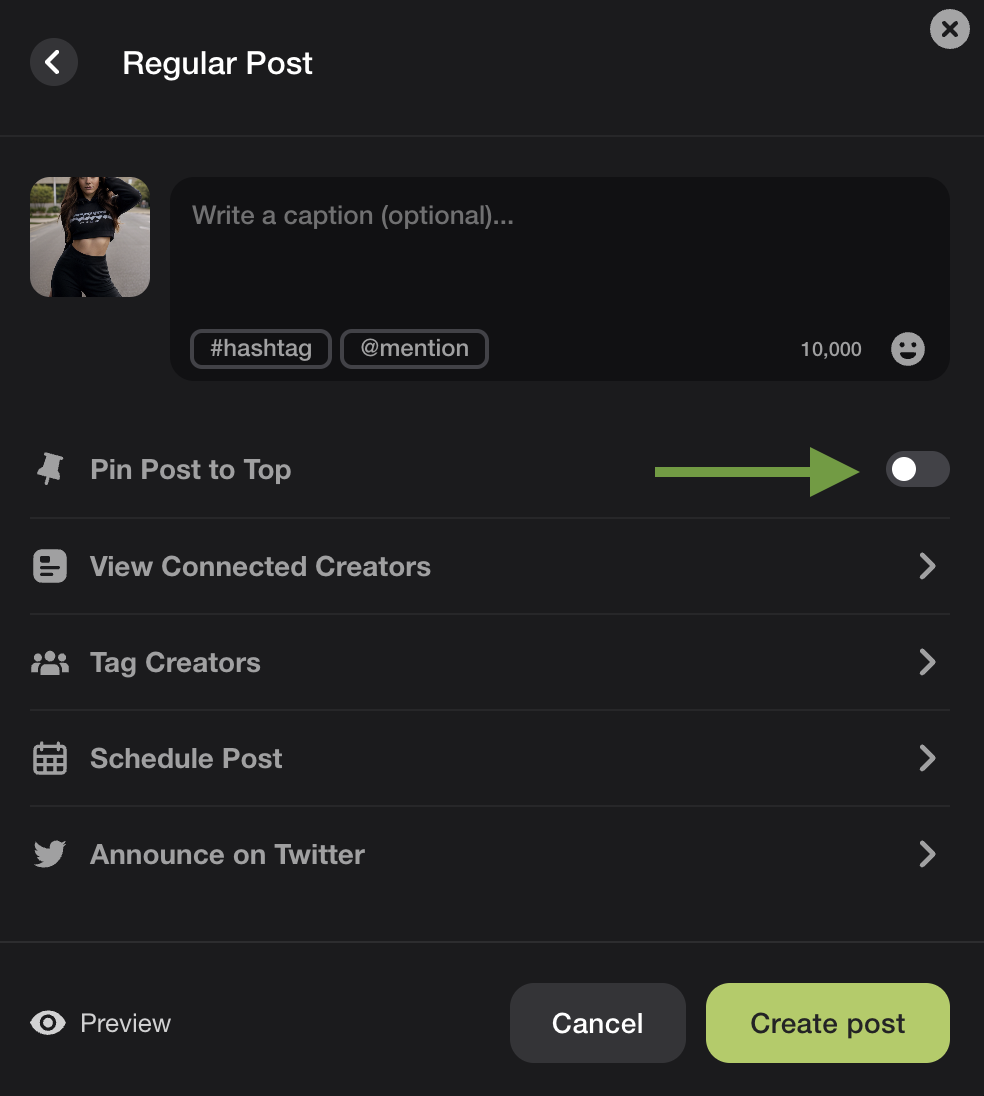Insert a #hashtag into the caption
Viewport: 984px width, 1096px height.
(x=260, y=349)
